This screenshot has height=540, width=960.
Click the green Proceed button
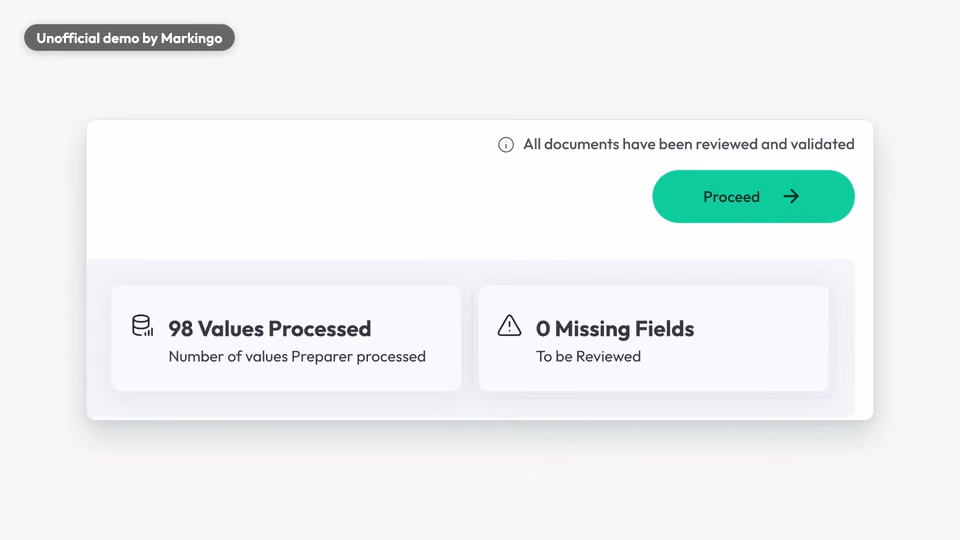pyautogui.click(x=753, y=197)
